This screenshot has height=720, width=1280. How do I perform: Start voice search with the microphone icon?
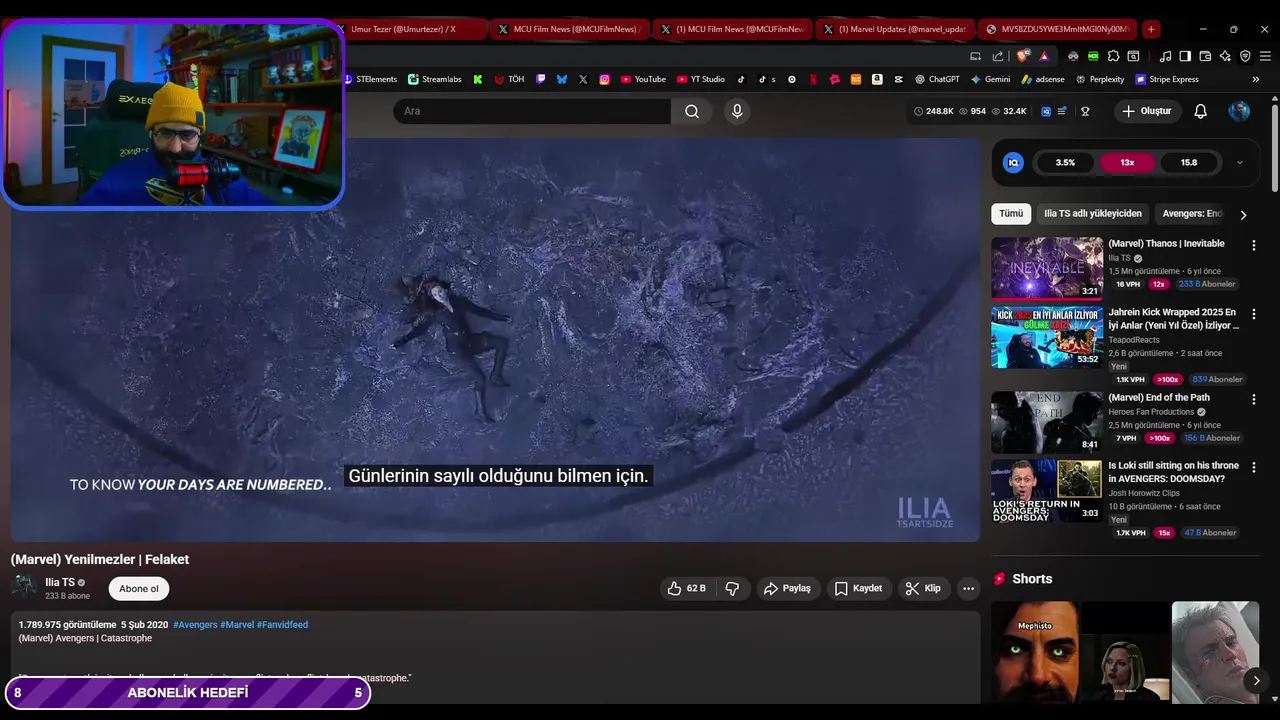click(737, 111)
